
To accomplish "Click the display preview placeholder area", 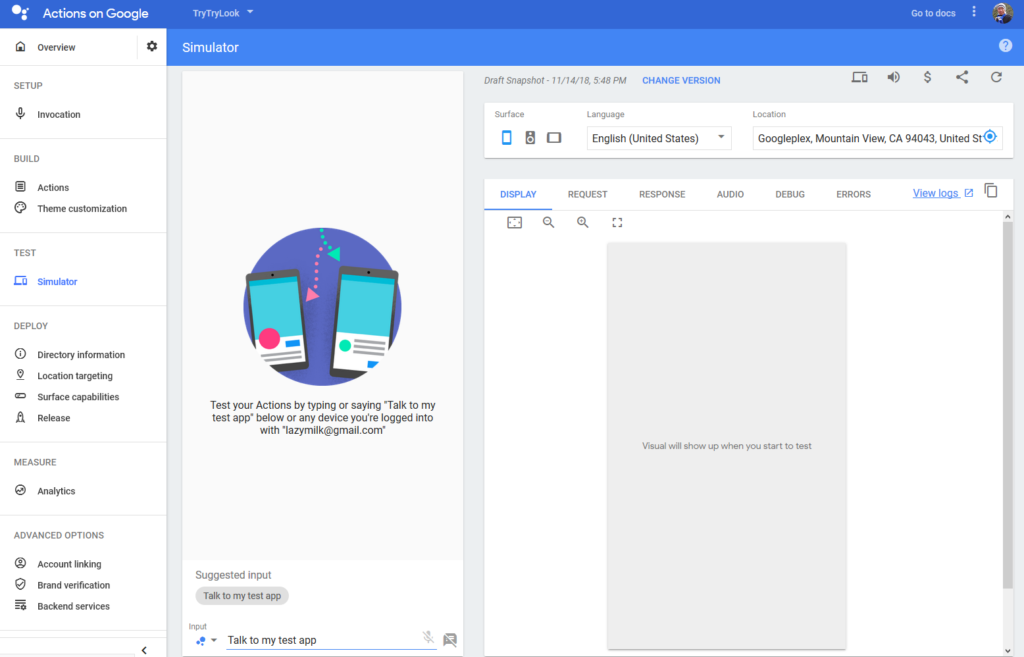I will (726, 445).
